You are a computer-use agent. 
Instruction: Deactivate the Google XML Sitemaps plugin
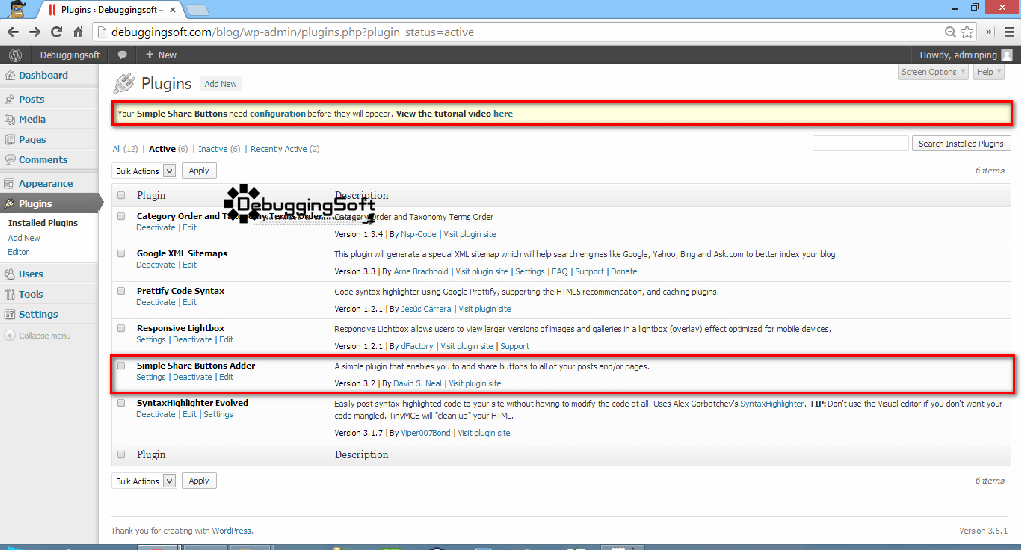click(x=156, y=265)
